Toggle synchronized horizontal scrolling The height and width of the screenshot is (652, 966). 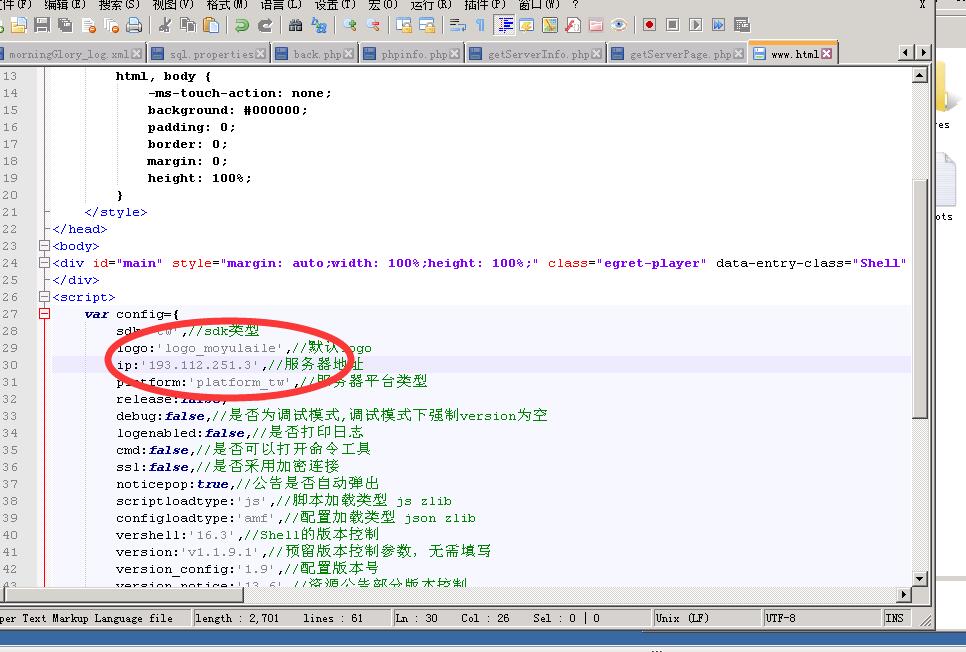point(427,25)
